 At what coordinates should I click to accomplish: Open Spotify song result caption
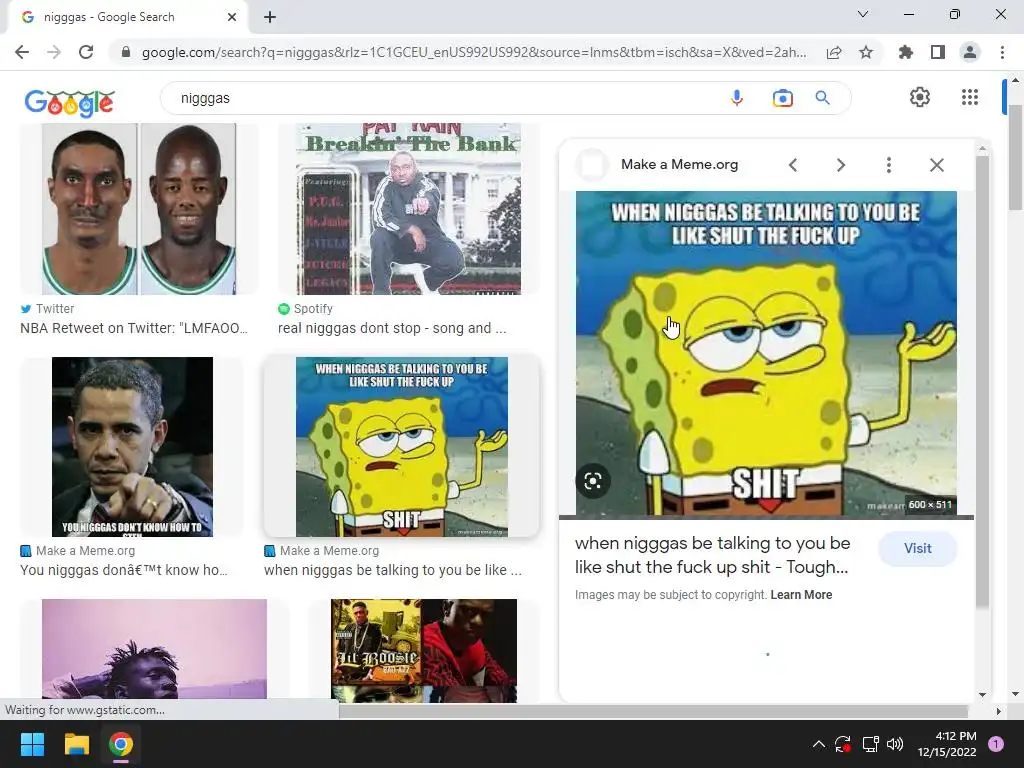click(x=392, y=328)
